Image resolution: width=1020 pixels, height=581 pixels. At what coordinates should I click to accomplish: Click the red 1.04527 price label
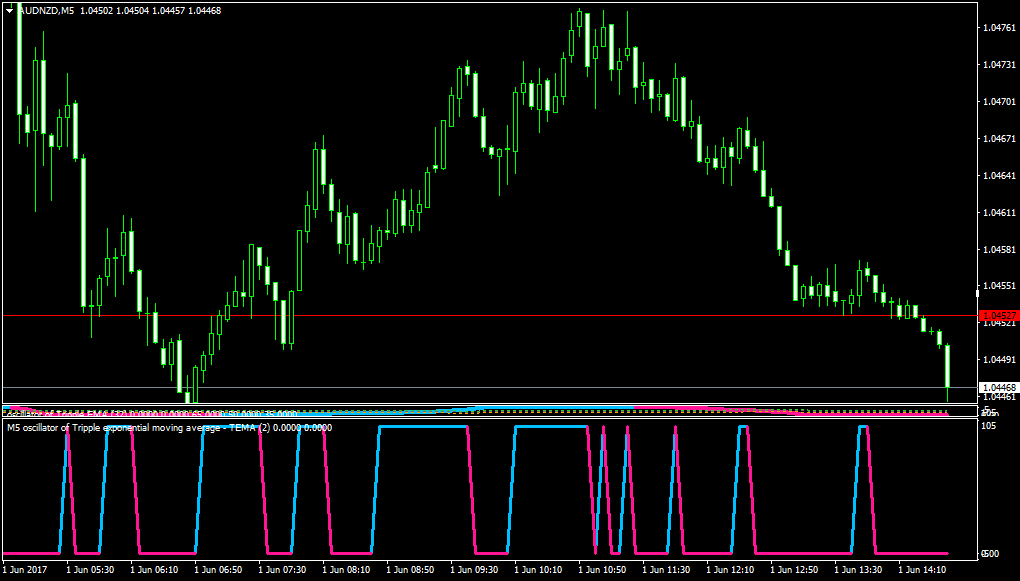998,316
